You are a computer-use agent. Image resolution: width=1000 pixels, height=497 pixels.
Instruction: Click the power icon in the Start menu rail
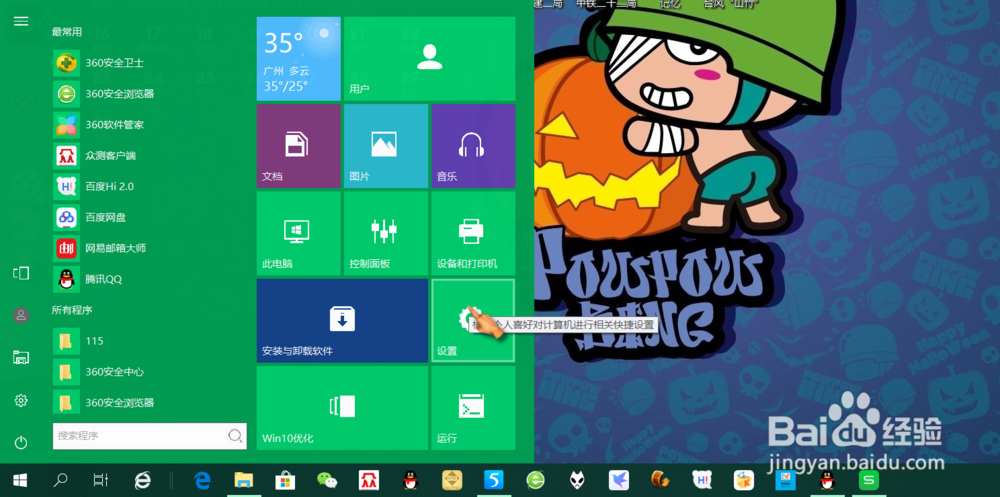(x=21, y=442)
